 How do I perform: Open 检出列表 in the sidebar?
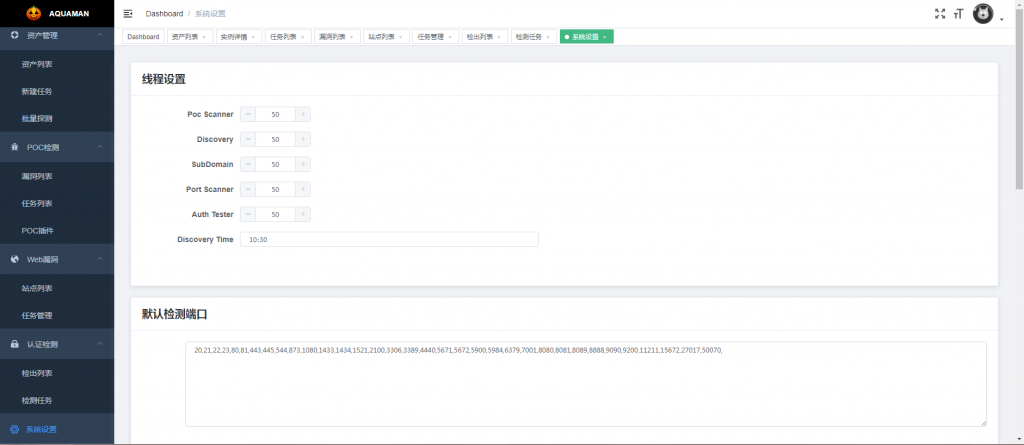tap(57, 373)
